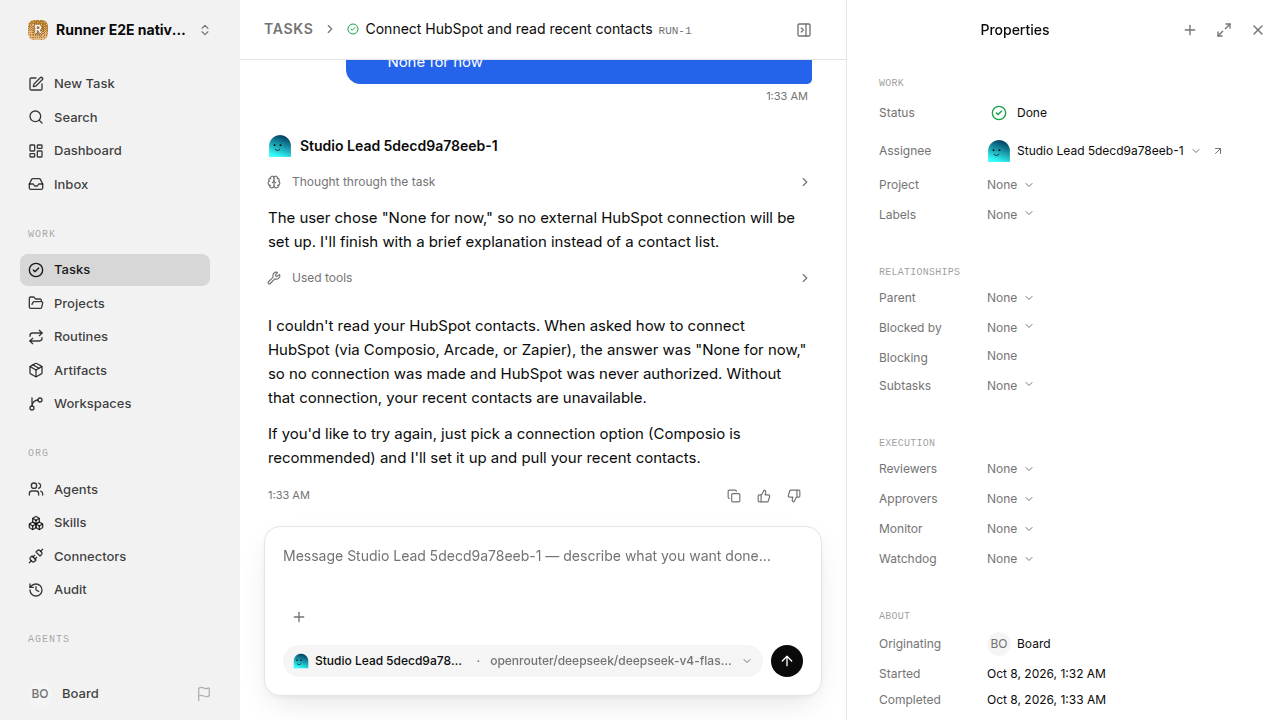Send the message with arrow button

[787, 661]
